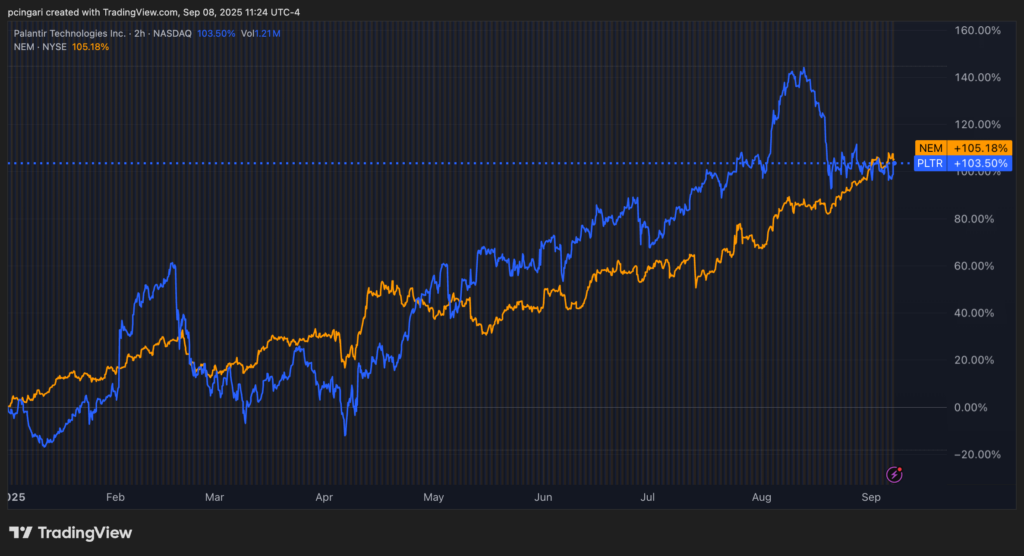Click the May date label on time axis
Image resolution: width=1024 pixels, height=556 pixels.
click(434, 497)
